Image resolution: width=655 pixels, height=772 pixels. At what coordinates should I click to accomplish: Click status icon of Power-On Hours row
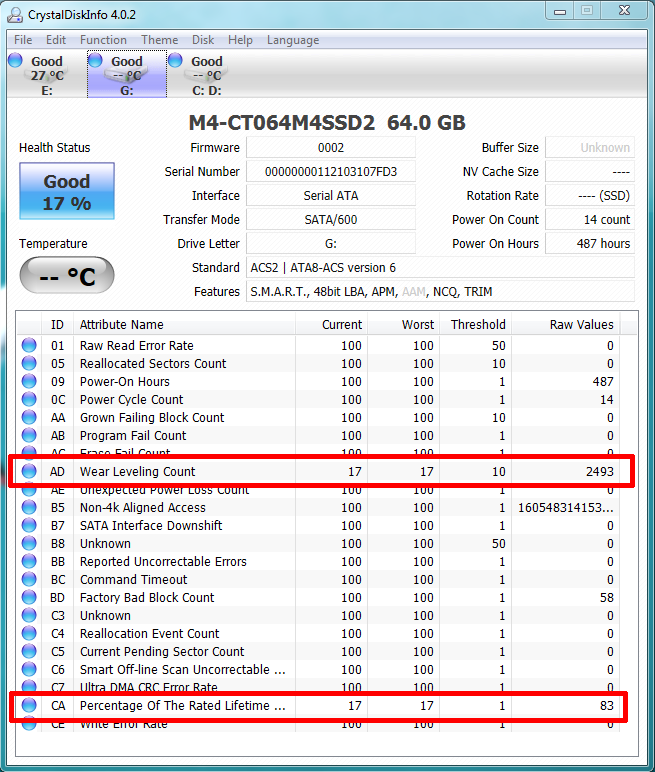click(x=29, y=382)
